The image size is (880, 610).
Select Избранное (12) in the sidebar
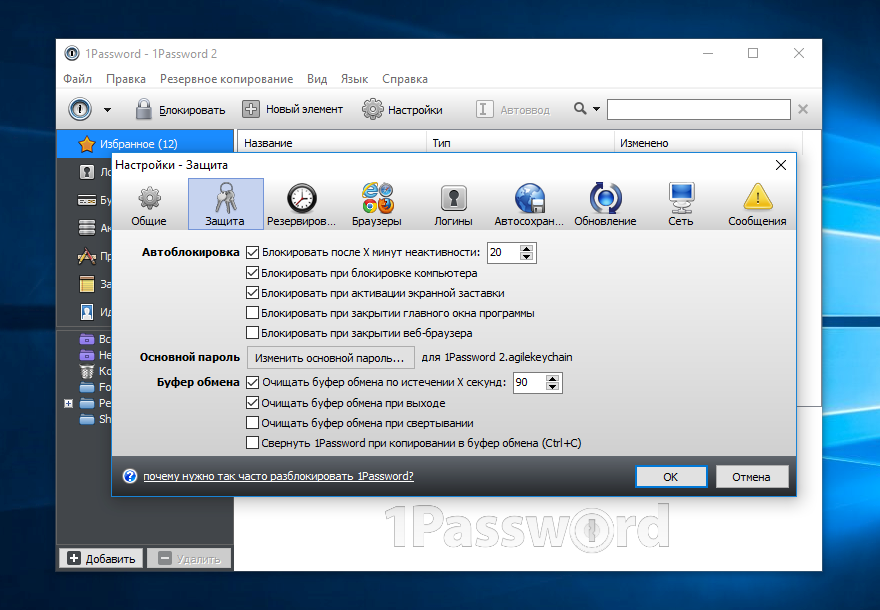pos(145,144)
